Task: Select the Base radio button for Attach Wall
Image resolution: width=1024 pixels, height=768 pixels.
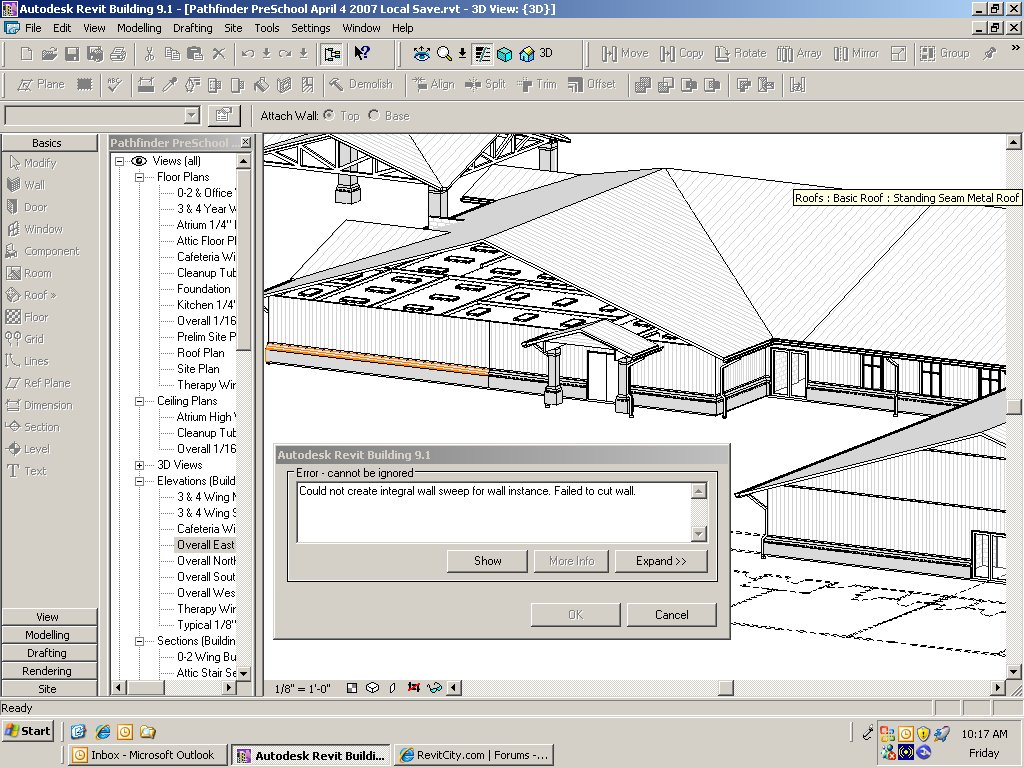Action: 374,116
